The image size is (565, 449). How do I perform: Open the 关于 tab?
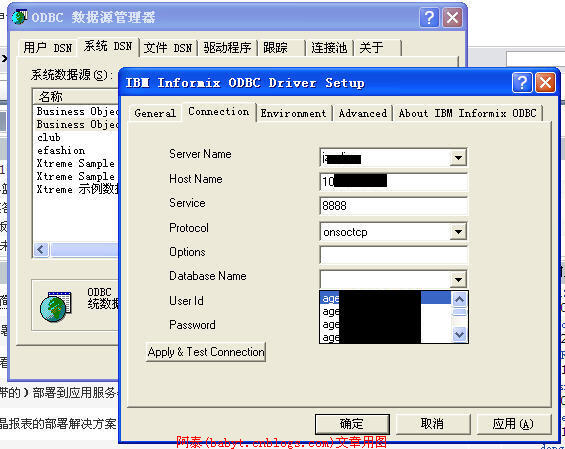click(x=378, y=48)
